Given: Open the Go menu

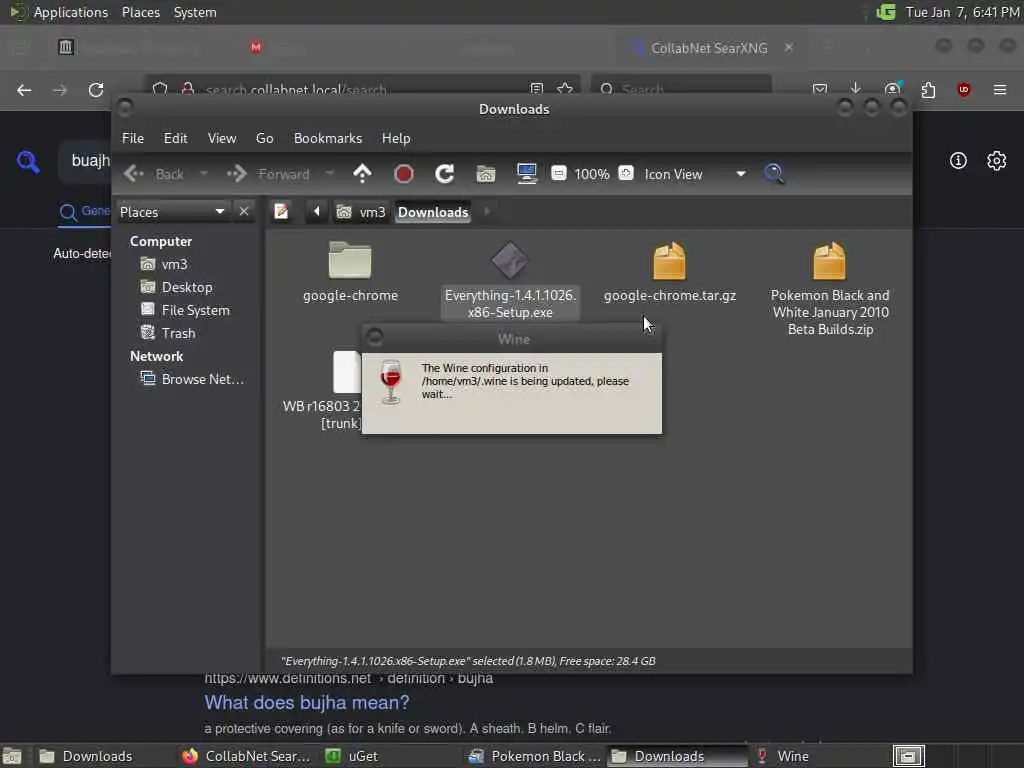Looking at the screenshot, I should click(264, 138).
